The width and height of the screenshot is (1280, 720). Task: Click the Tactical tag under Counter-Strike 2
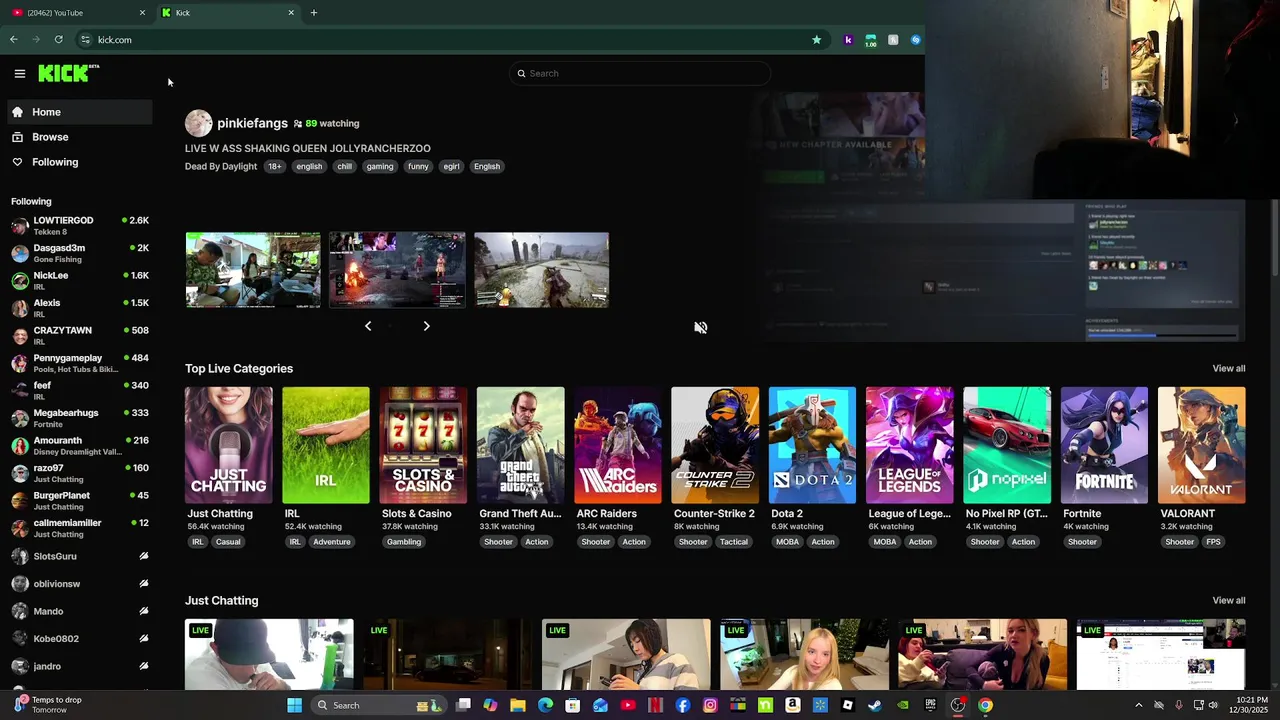pos(733,542)
